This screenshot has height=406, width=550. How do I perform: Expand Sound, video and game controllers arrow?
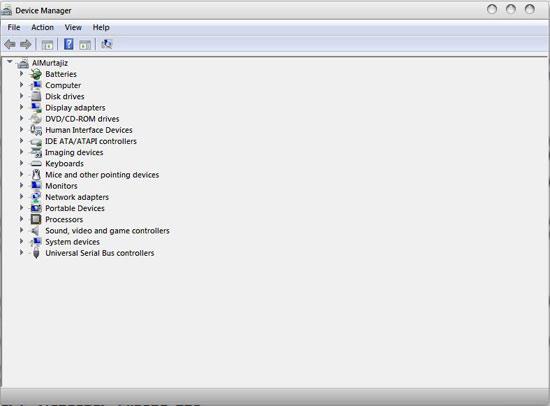21,230
